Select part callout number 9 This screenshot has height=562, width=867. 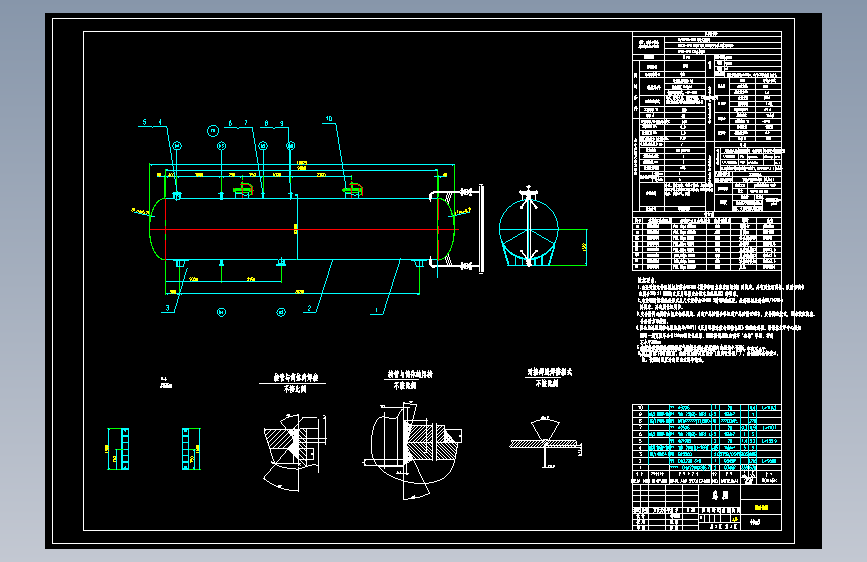coord(281,123)
